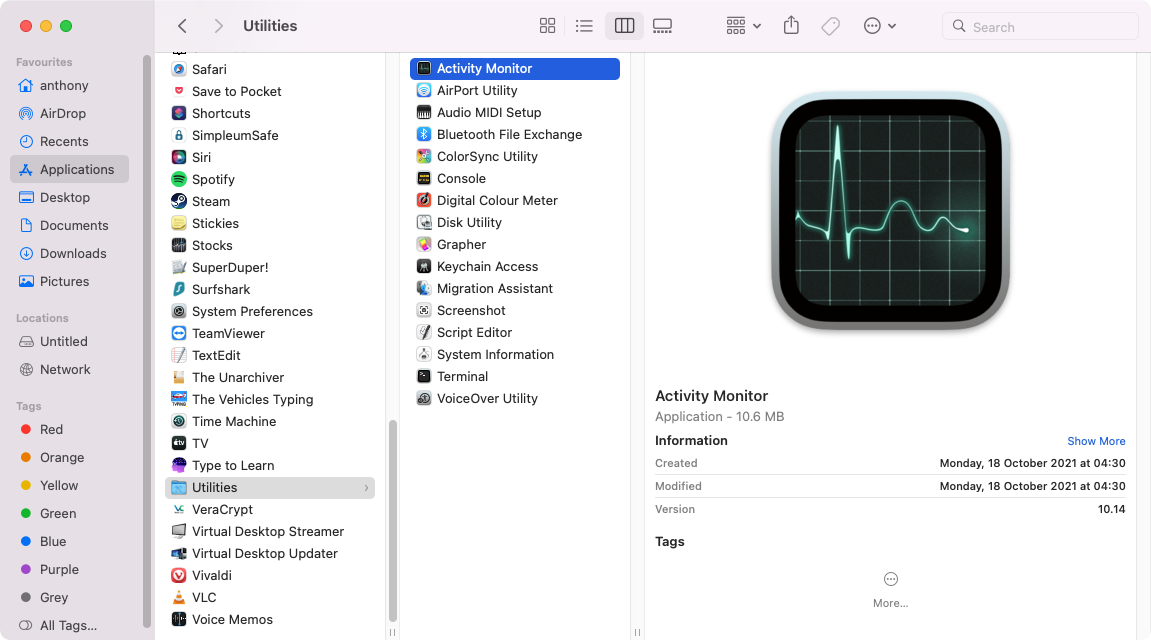1151x640 pixels.
Task: Select the Terminal icon
Action: (x=424, y=377)
